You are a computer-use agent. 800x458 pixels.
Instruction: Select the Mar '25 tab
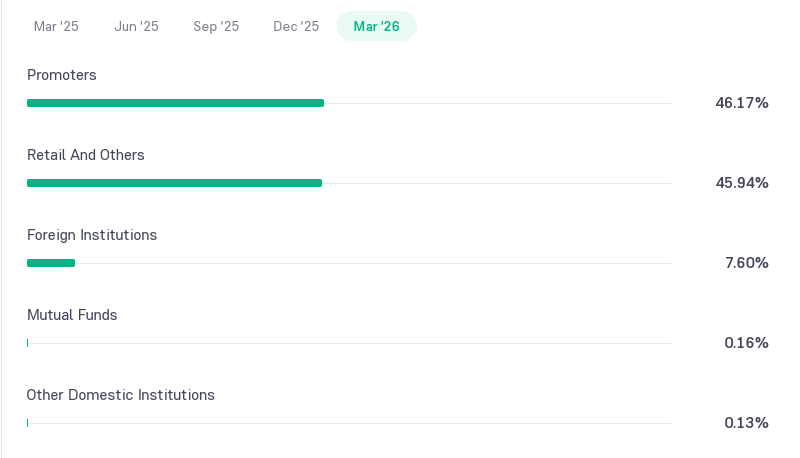[x=56, y=26]
